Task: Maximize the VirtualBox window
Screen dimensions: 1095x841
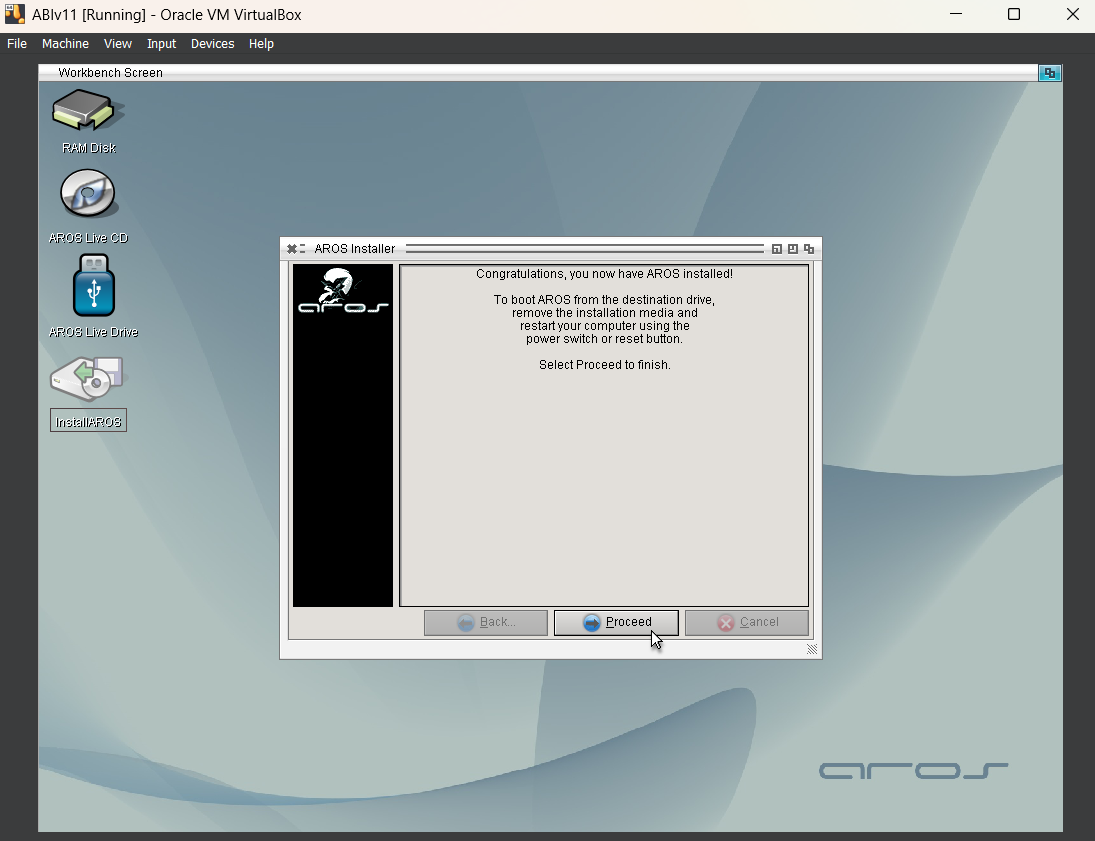Action: click(1014, 15)
